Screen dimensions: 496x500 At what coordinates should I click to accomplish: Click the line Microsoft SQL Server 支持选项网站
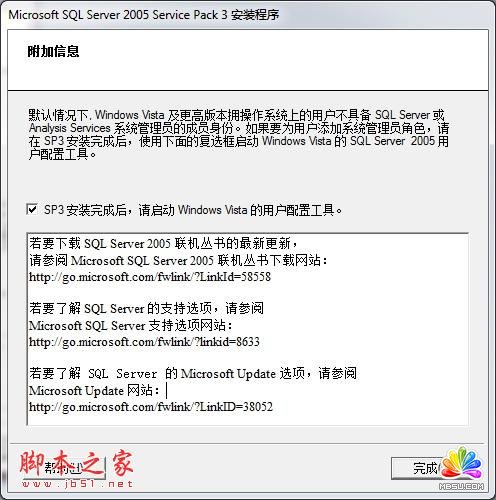(x=130, y=325)
